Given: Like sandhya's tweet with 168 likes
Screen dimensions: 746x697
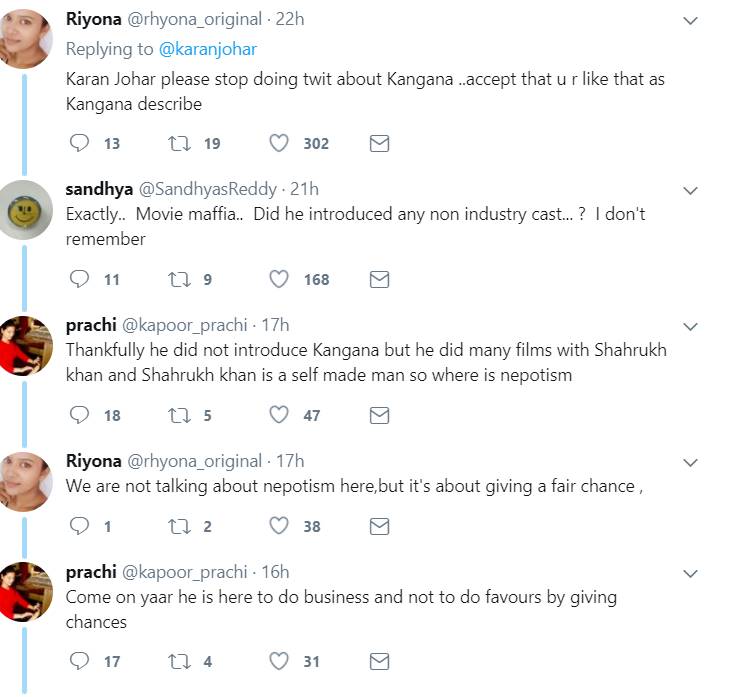Looking at the screenshot, I should (279, 279).
